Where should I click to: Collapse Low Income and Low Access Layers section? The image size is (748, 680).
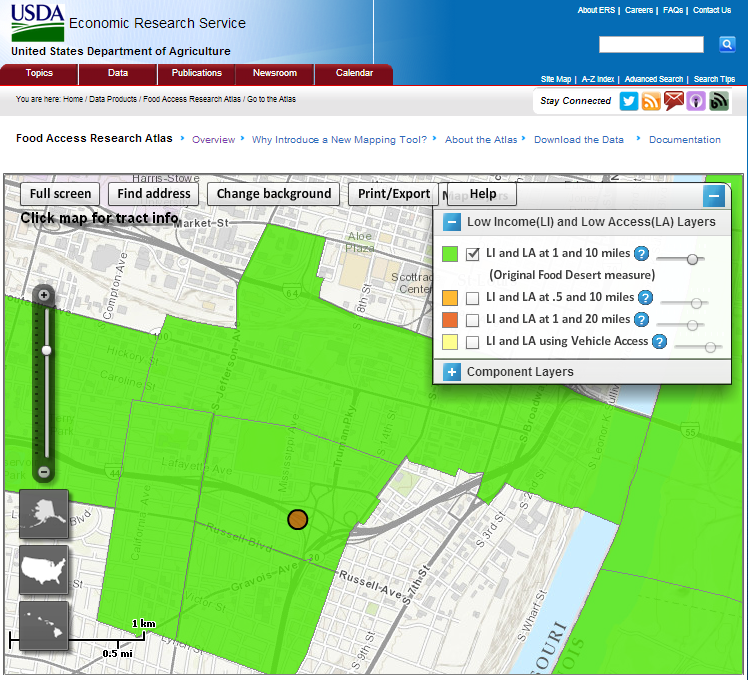pyautogui.click(x=452, y=222)
